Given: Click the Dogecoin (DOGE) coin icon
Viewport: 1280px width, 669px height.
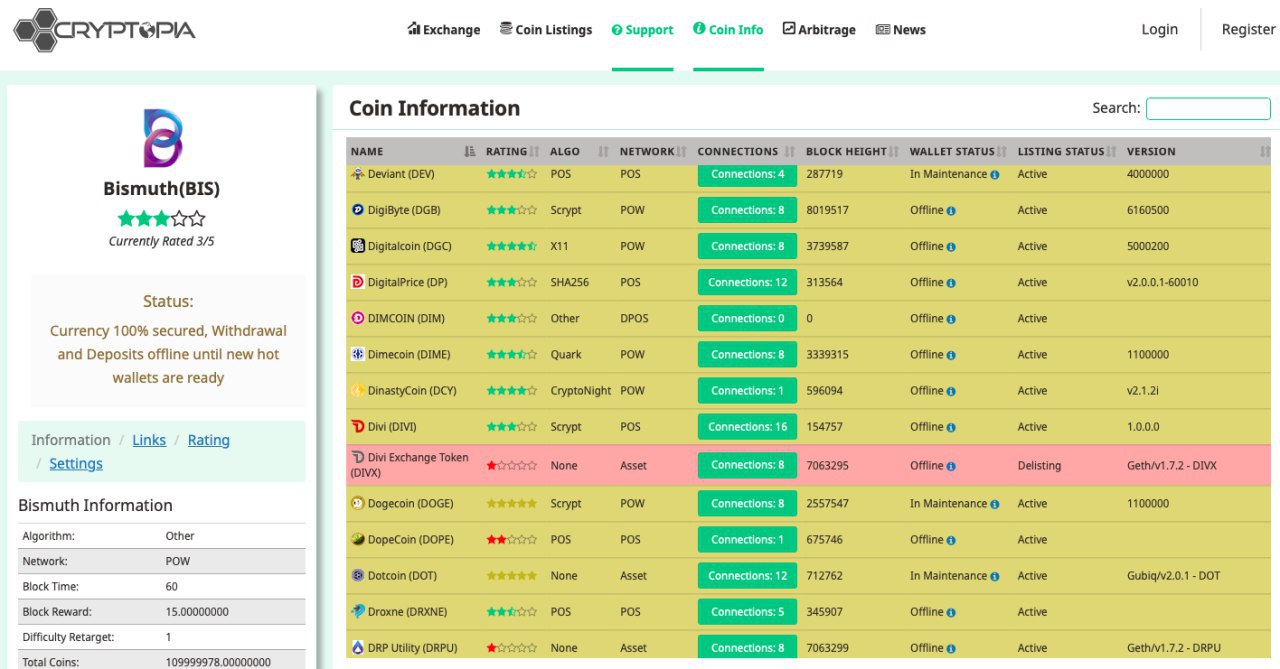Looking at the screenshot, I should click(x=358, y=503).
